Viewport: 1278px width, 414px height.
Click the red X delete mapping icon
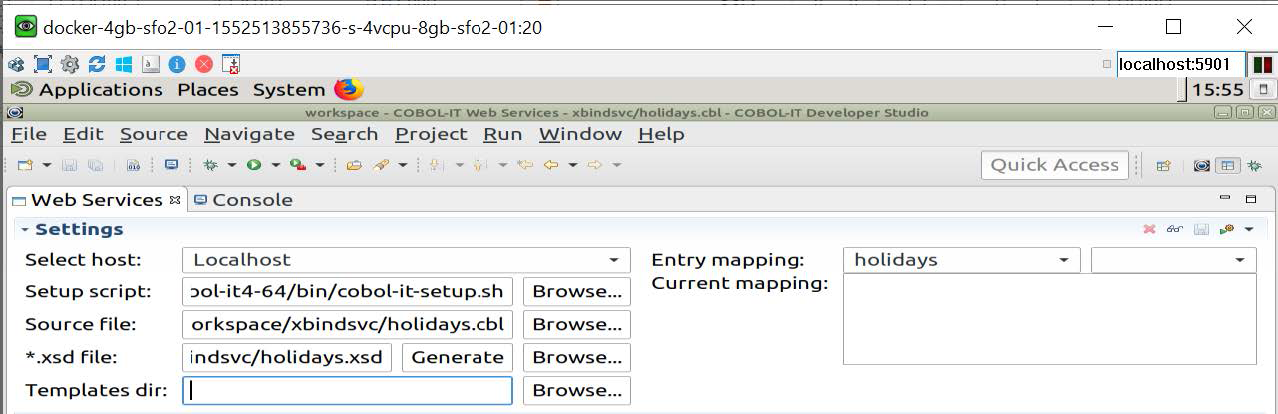click(x=1149, y=229)
